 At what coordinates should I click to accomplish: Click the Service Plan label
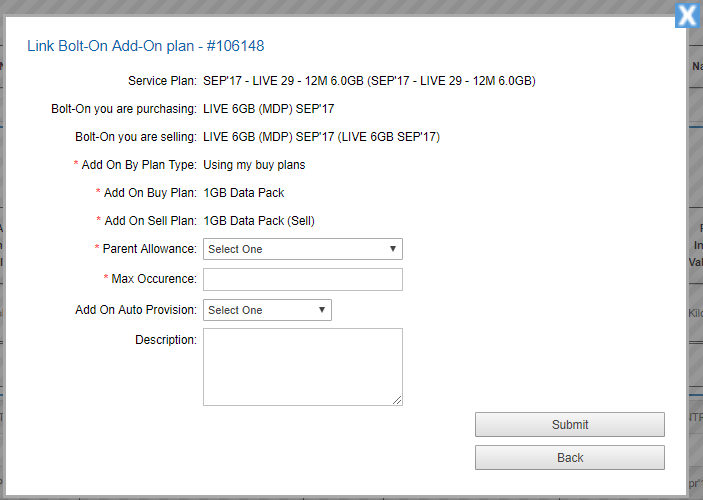pyautogui.click(x=162, y=81)
